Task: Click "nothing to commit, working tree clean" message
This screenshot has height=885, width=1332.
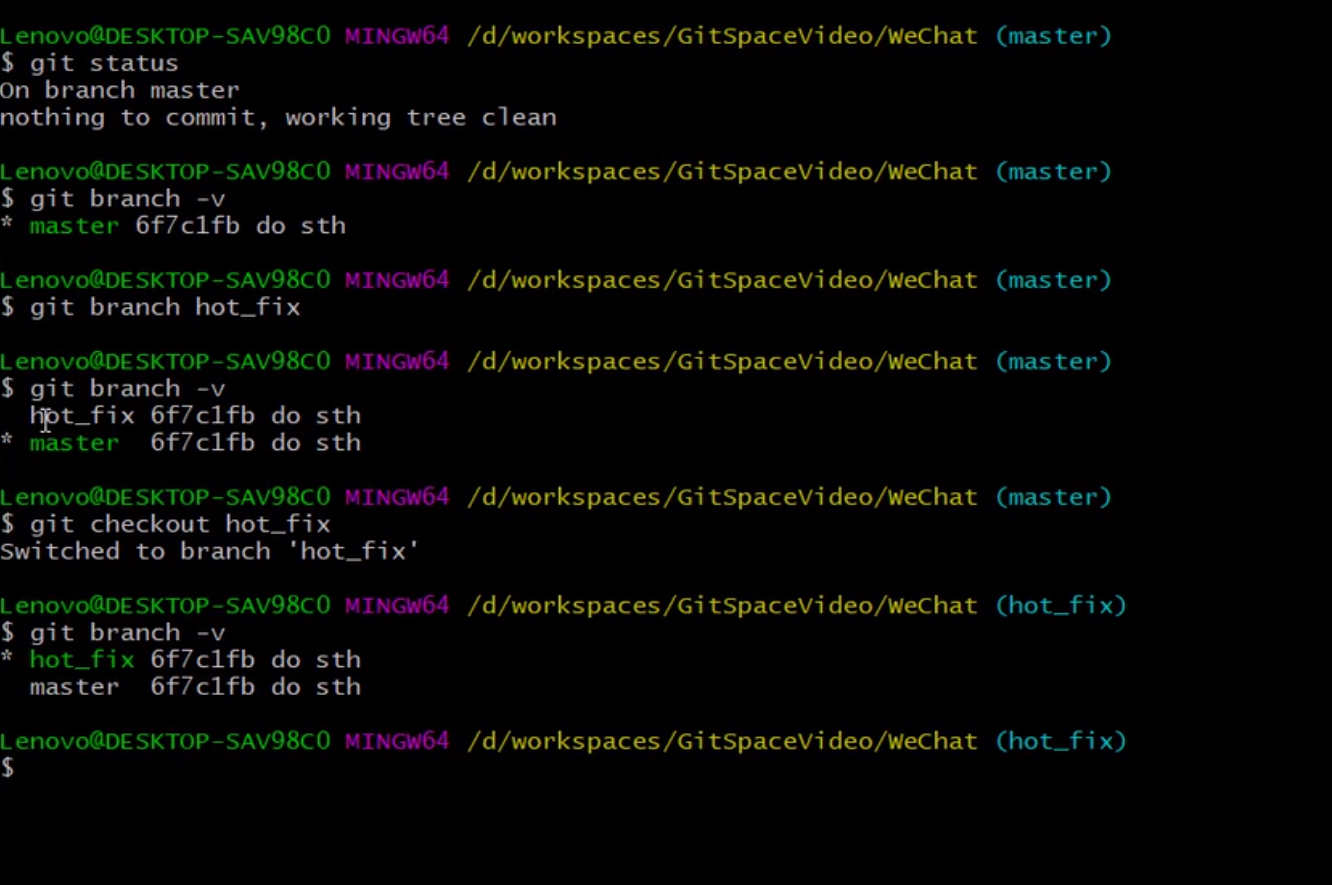Action: click(x=278, y=118)
